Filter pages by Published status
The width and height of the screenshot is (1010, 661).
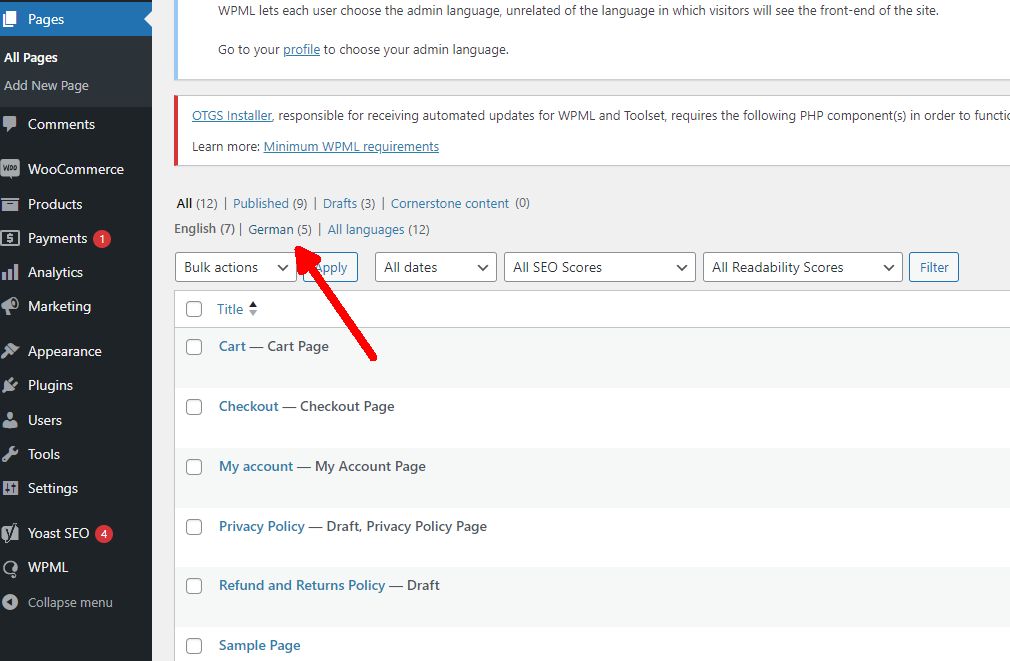pos(261,204)
